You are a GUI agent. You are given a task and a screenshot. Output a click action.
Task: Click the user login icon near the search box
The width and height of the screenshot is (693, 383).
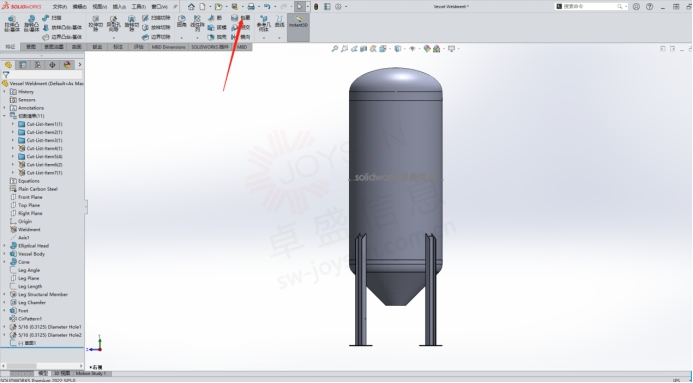(x=636, y=7)
